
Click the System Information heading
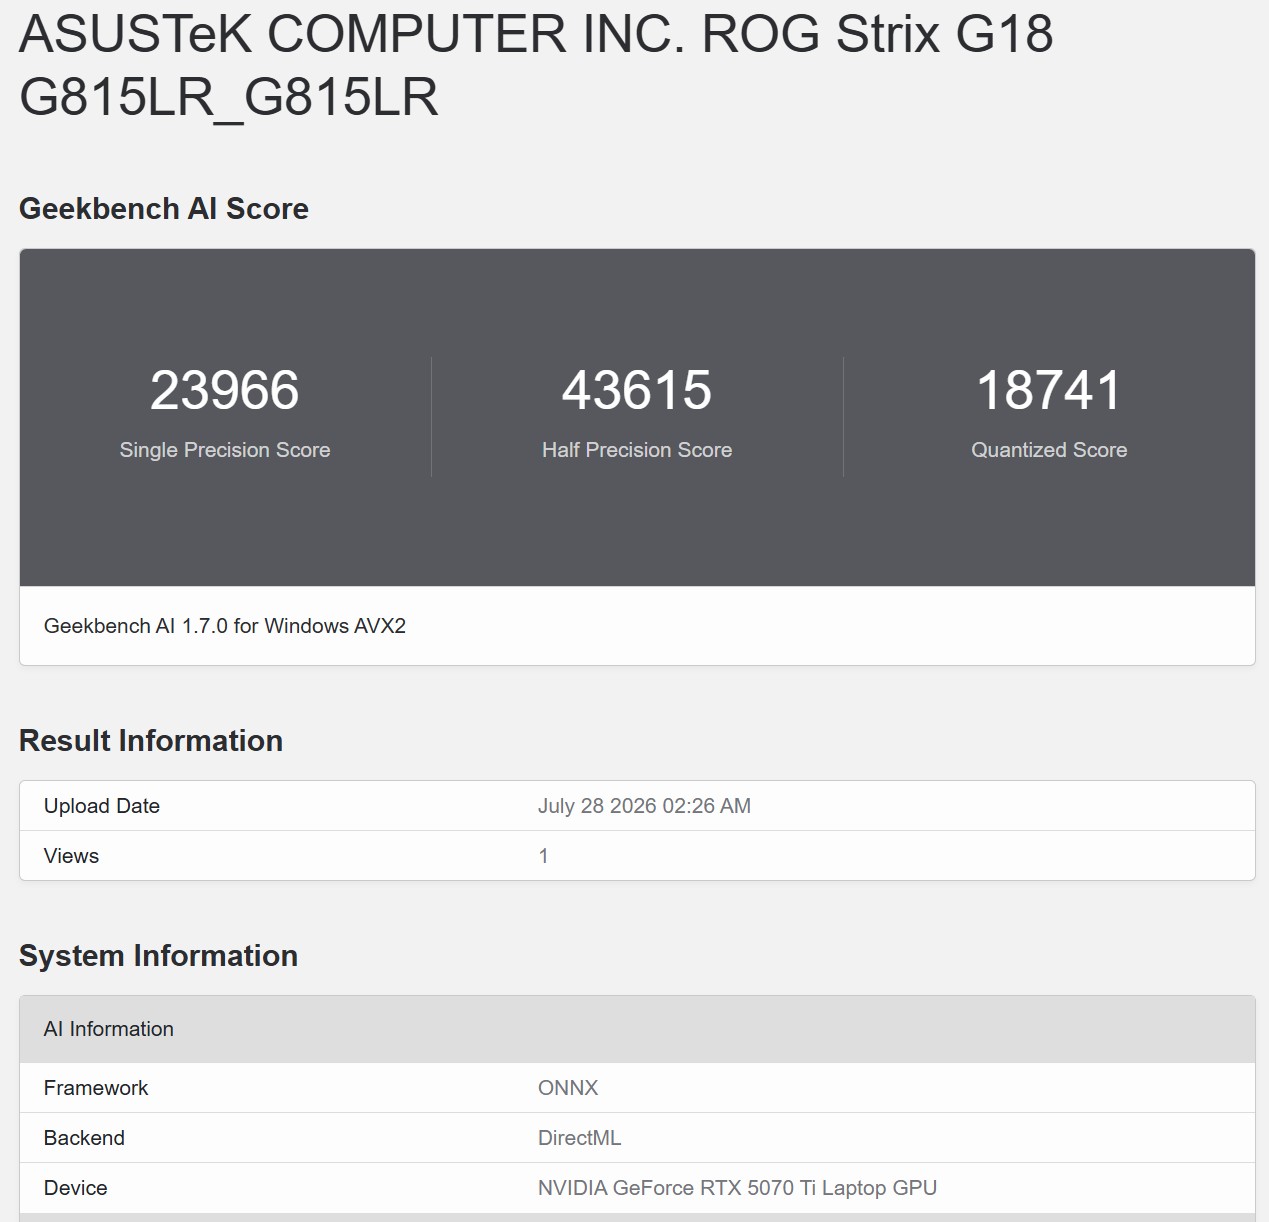(x=158, y=955)
